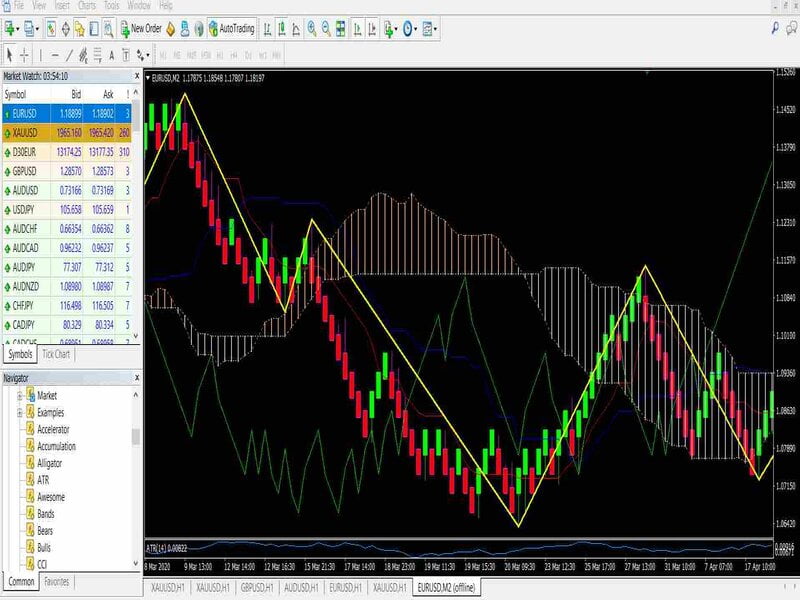Select the Crosshair tool

click(x=24, y=50)
